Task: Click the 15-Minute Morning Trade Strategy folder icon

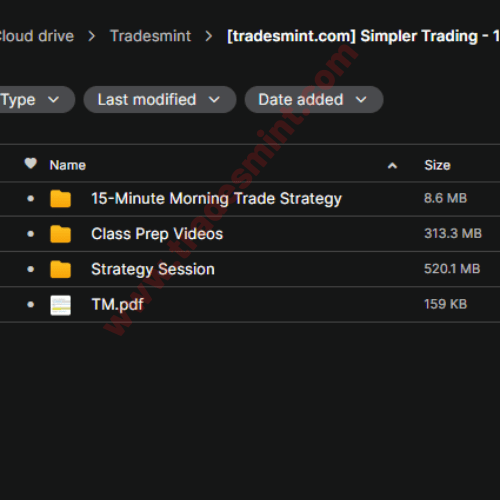Action: point(60,199)
